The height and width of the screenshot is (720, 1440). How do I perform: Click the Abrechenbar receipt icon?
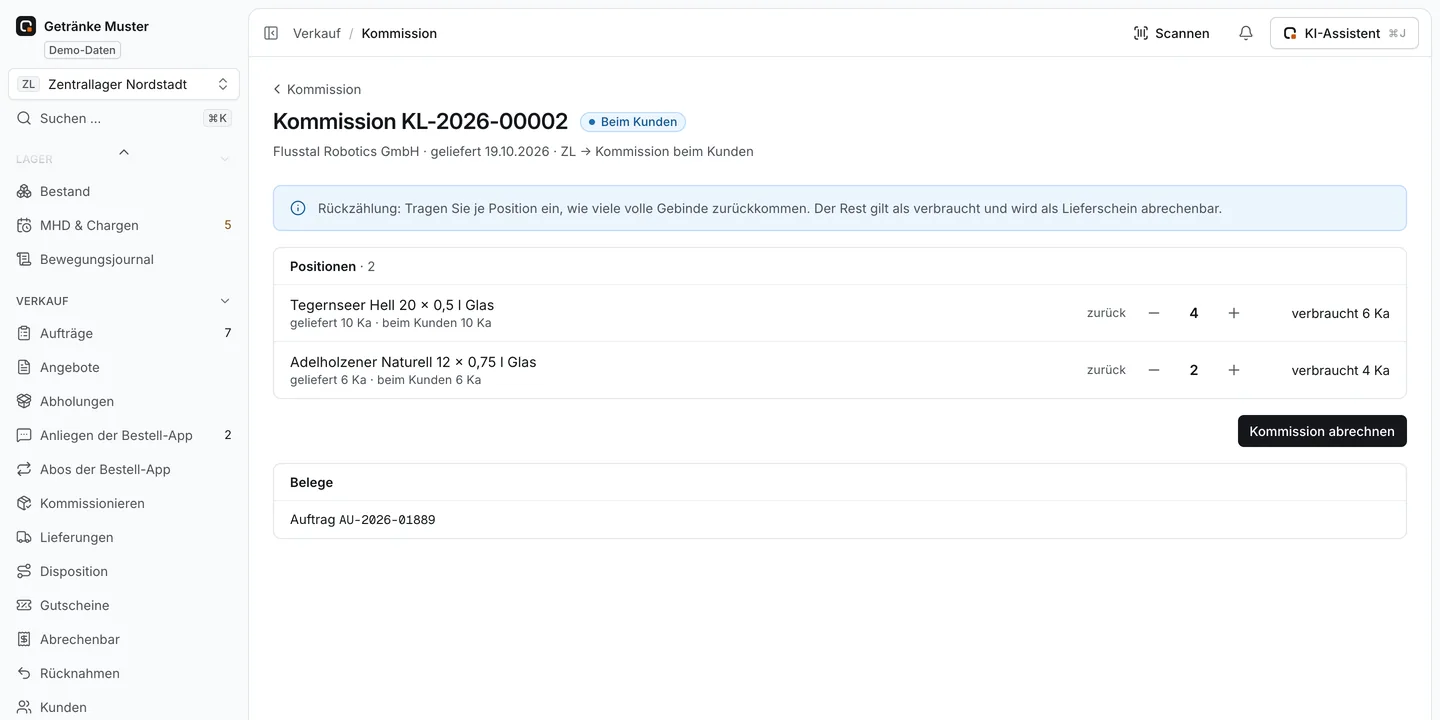pos(25,639)
